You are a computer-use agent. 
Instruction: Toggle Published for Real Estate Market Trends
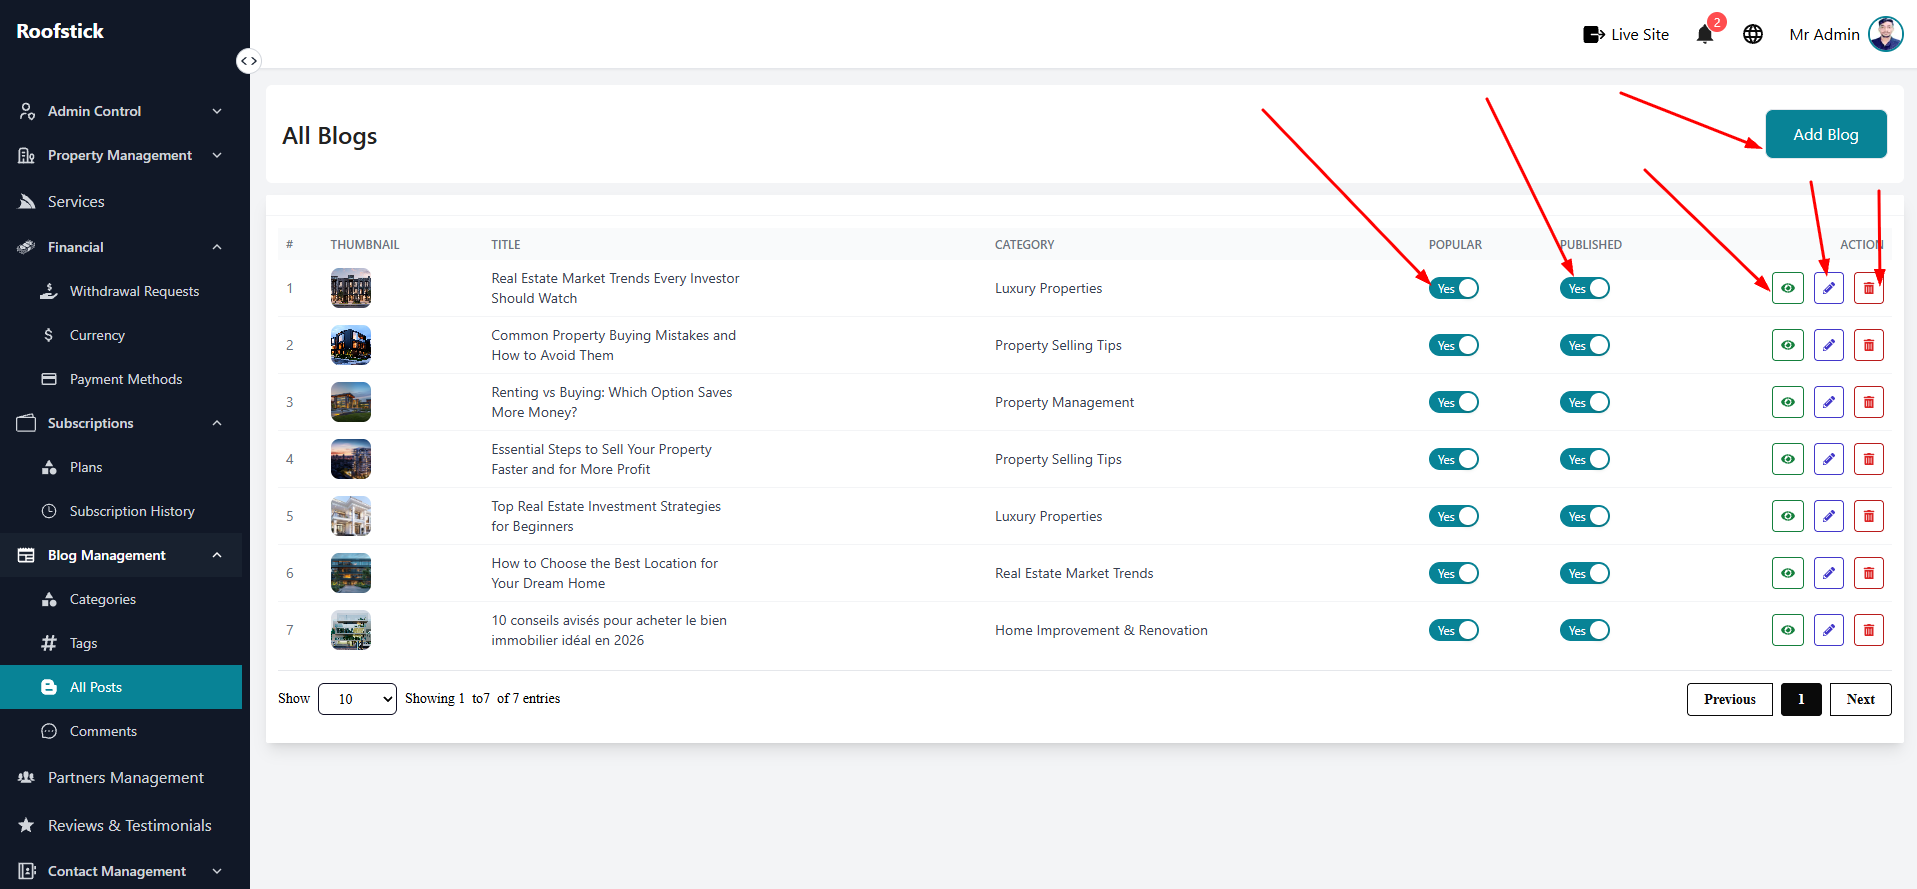(1585, 288)
